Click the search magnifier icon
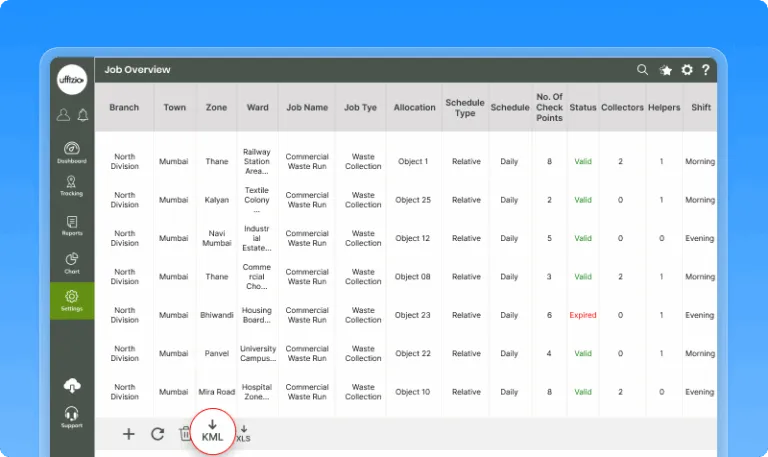768x457 pixels. [643, 70]
